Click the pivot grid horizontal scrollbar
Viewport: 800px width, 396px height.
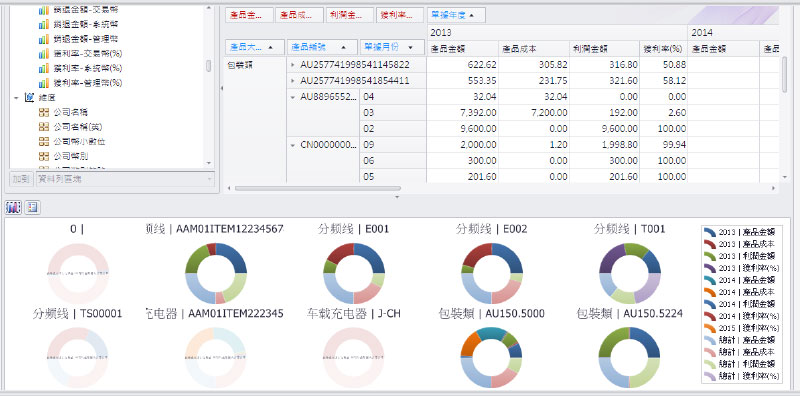point(317,188)
